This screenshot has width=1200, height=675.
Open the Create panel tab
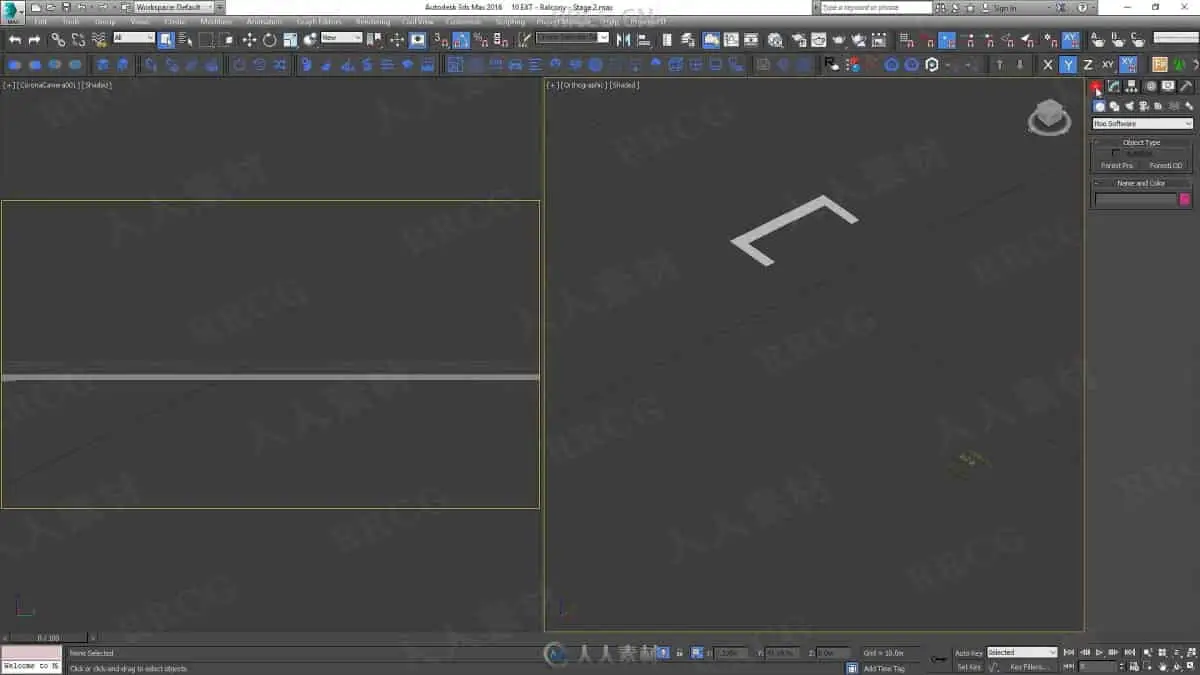1097,87
